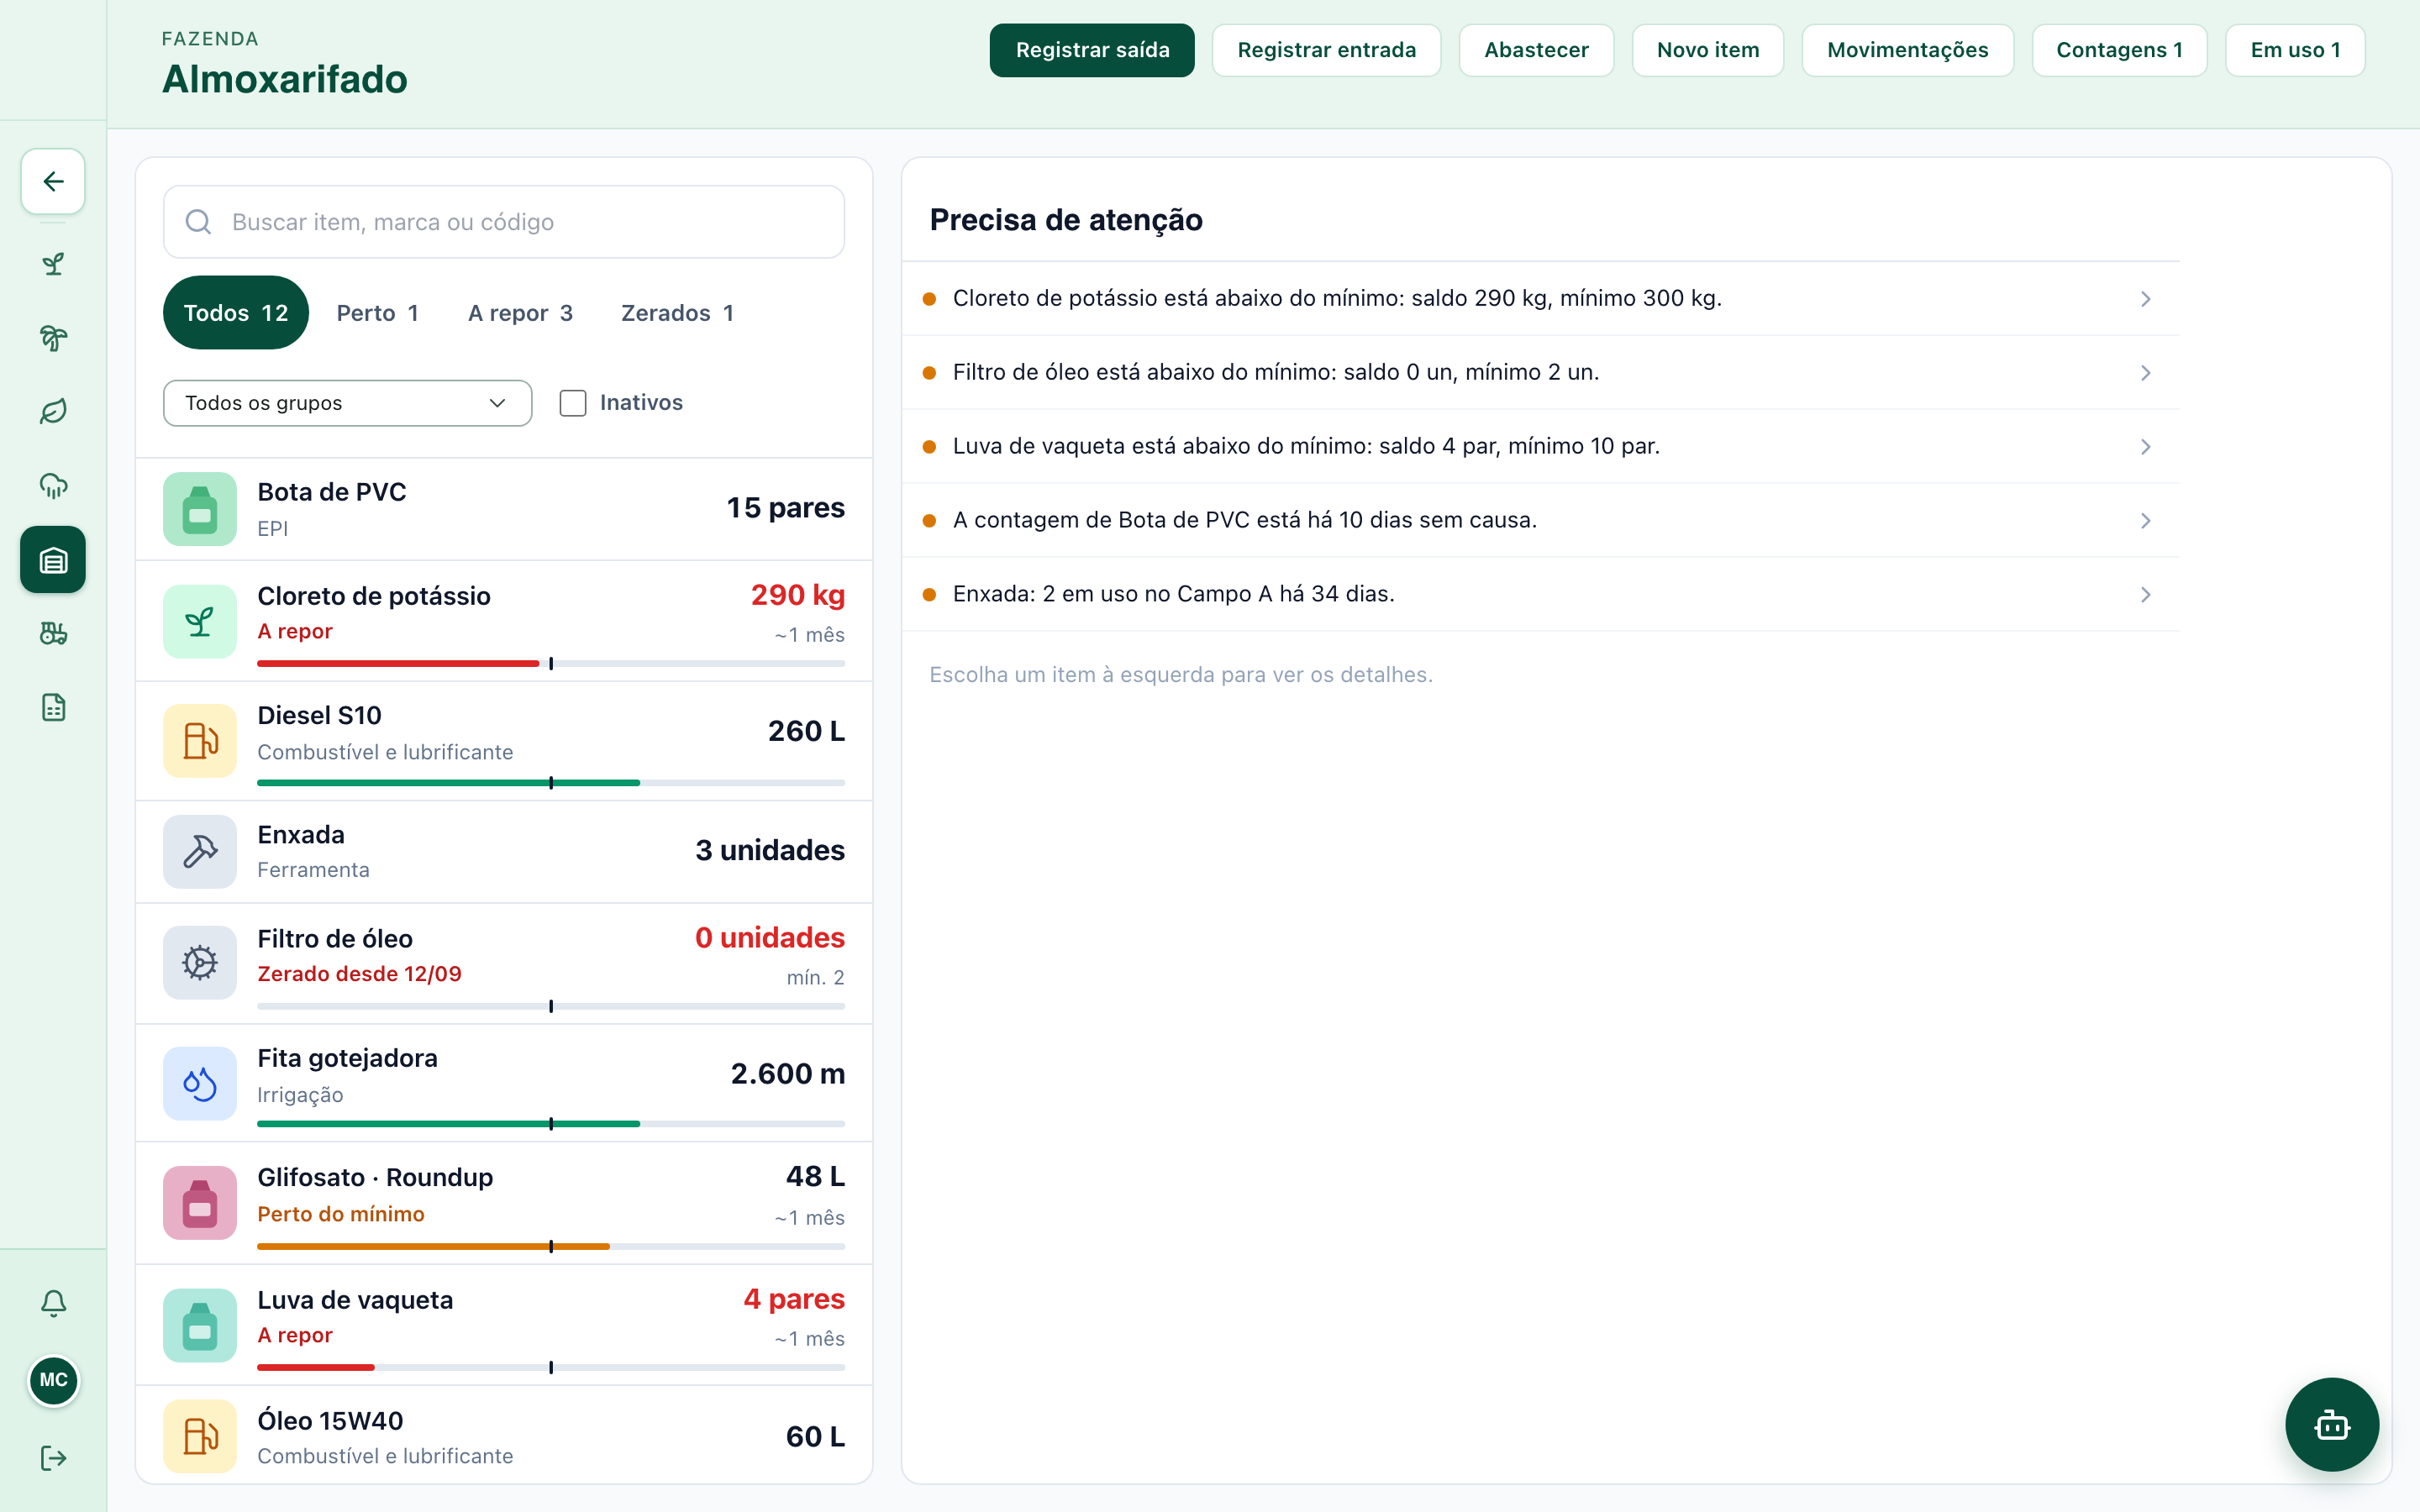The image size is (2420, 1512).
Task: Select the Óleo 15W40 list row
Action: click(504, 1436)
